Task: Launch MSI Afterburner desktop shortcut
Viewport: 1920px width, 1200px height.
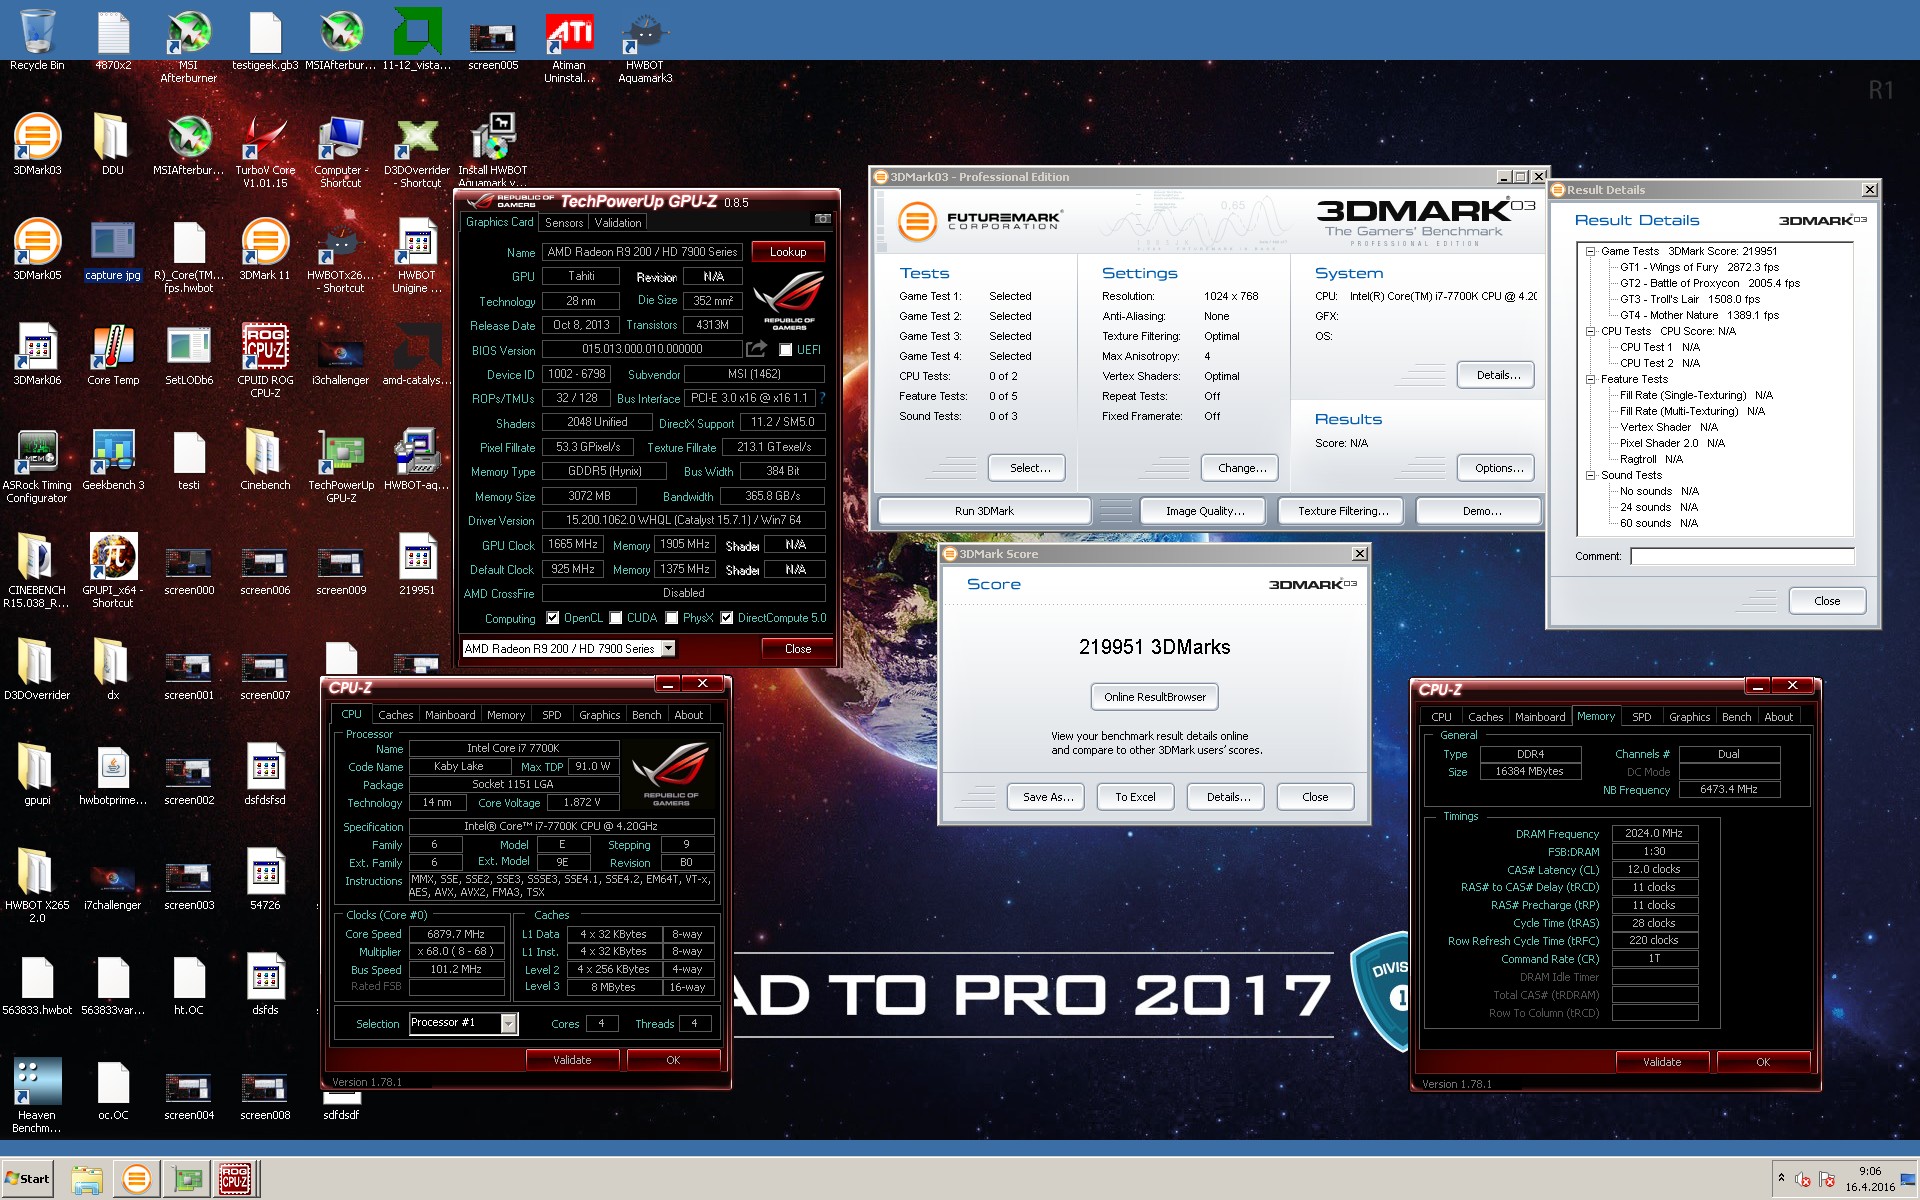Action: (x=188, y=45)
